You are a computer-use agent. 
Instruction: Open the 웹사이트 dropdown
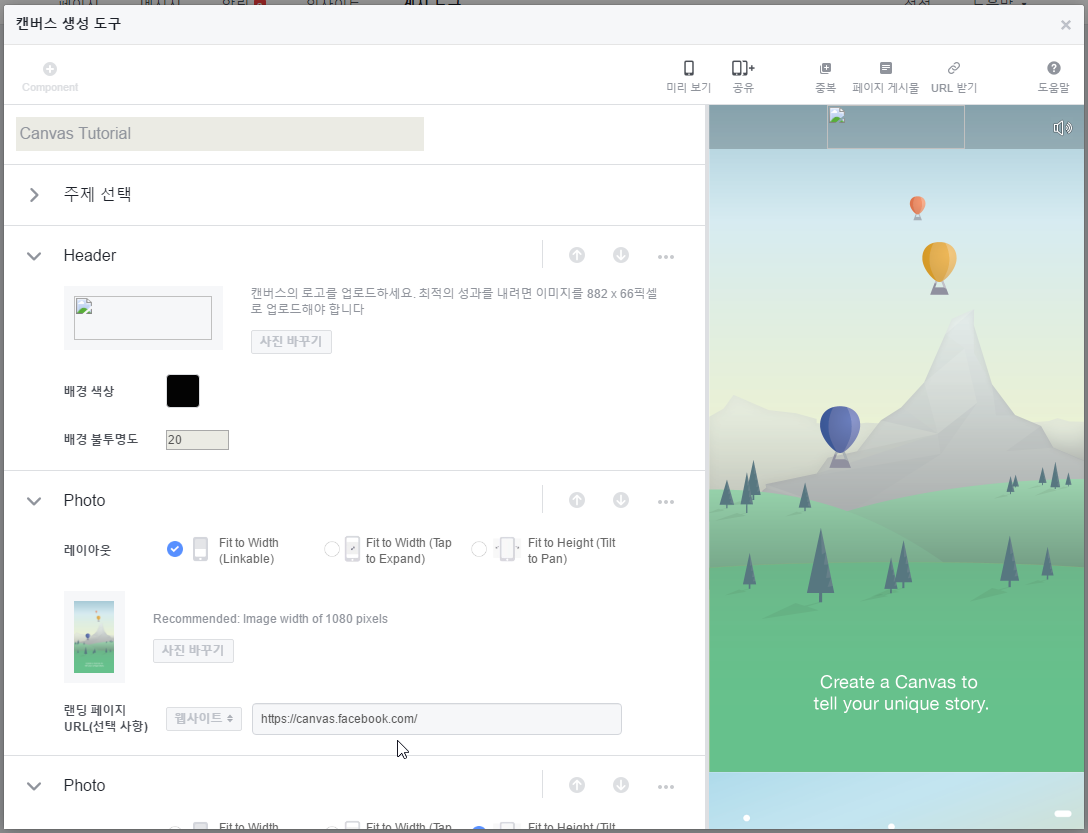203,718
